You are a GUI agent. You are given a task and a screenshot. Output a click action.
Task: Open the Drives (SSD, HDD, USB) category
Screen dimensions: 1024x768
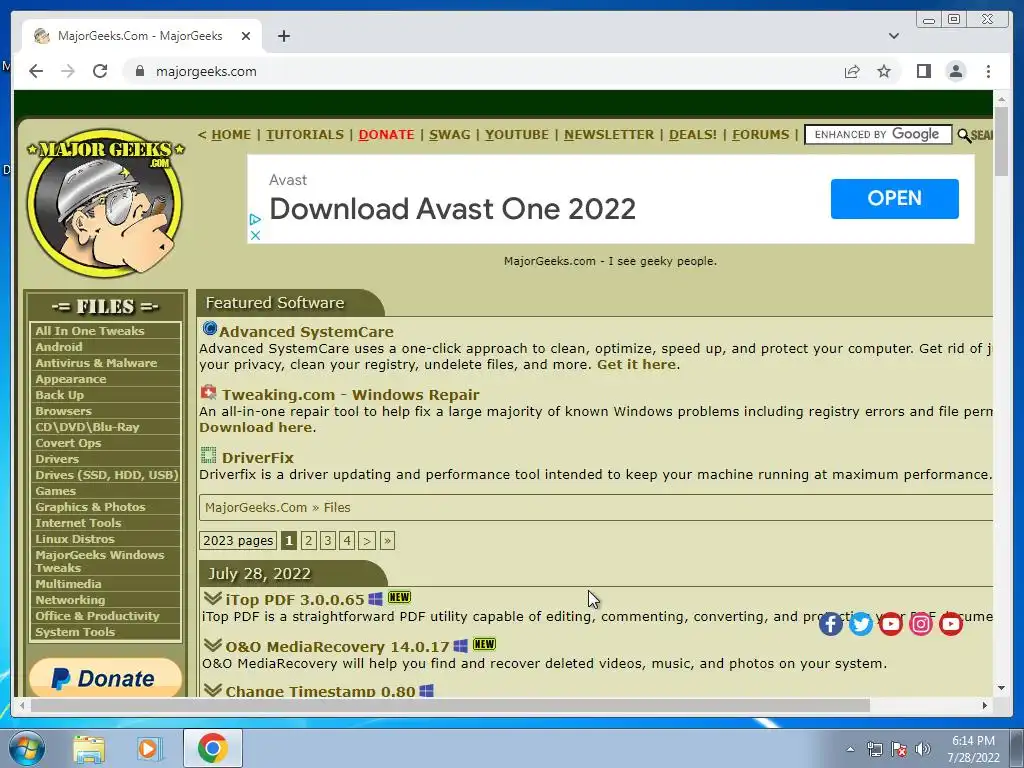point(104,475)
